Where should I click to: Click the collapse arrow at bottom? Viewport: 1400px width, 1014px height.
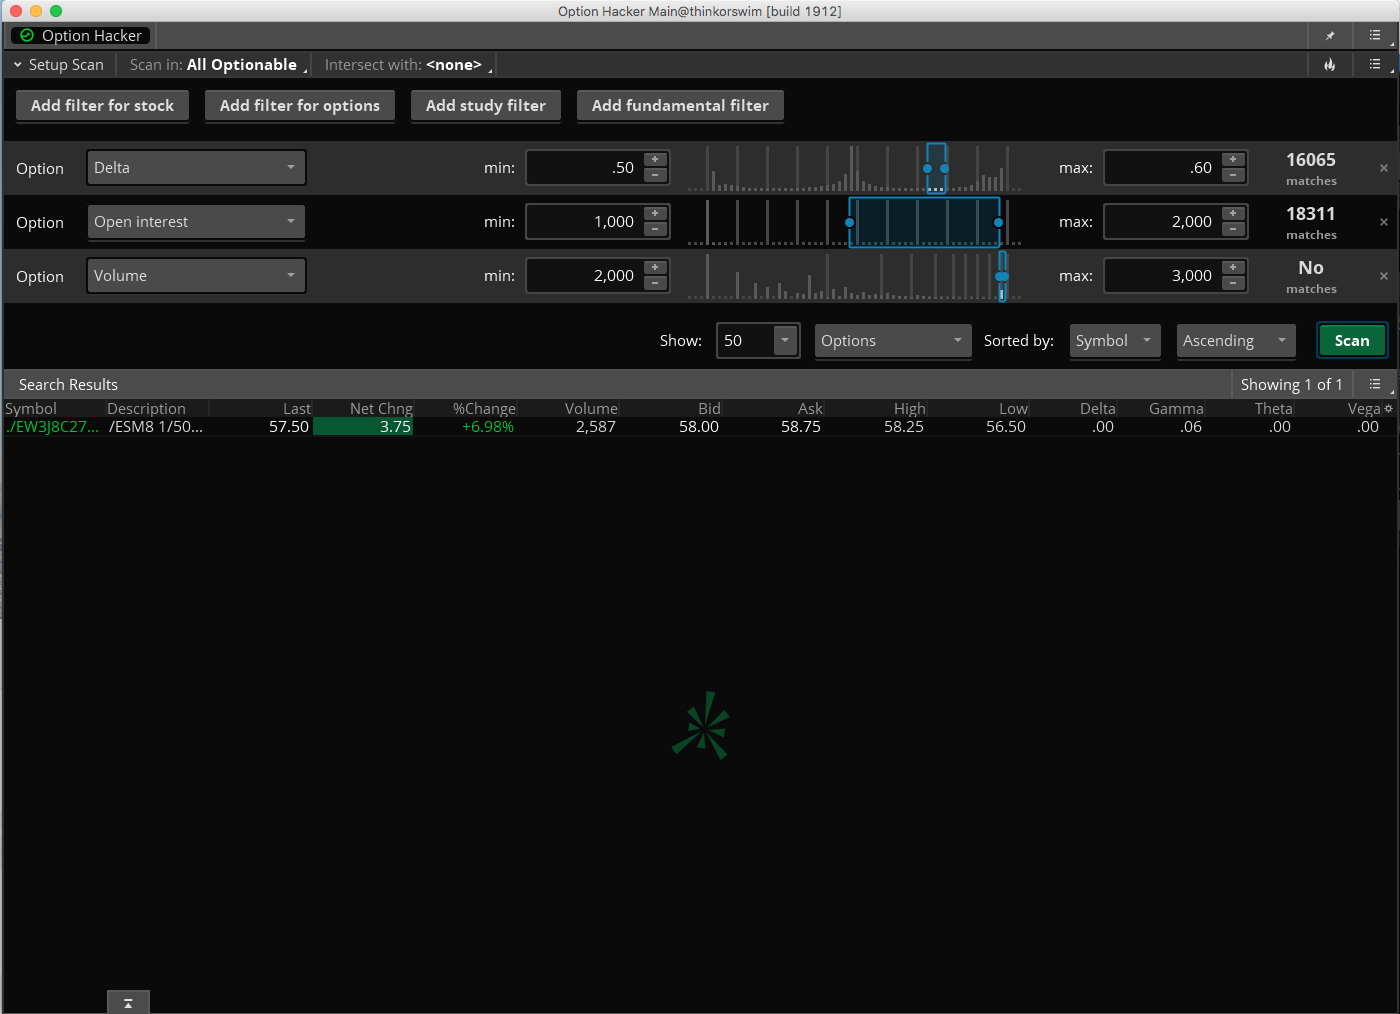tap(128, 1002)
